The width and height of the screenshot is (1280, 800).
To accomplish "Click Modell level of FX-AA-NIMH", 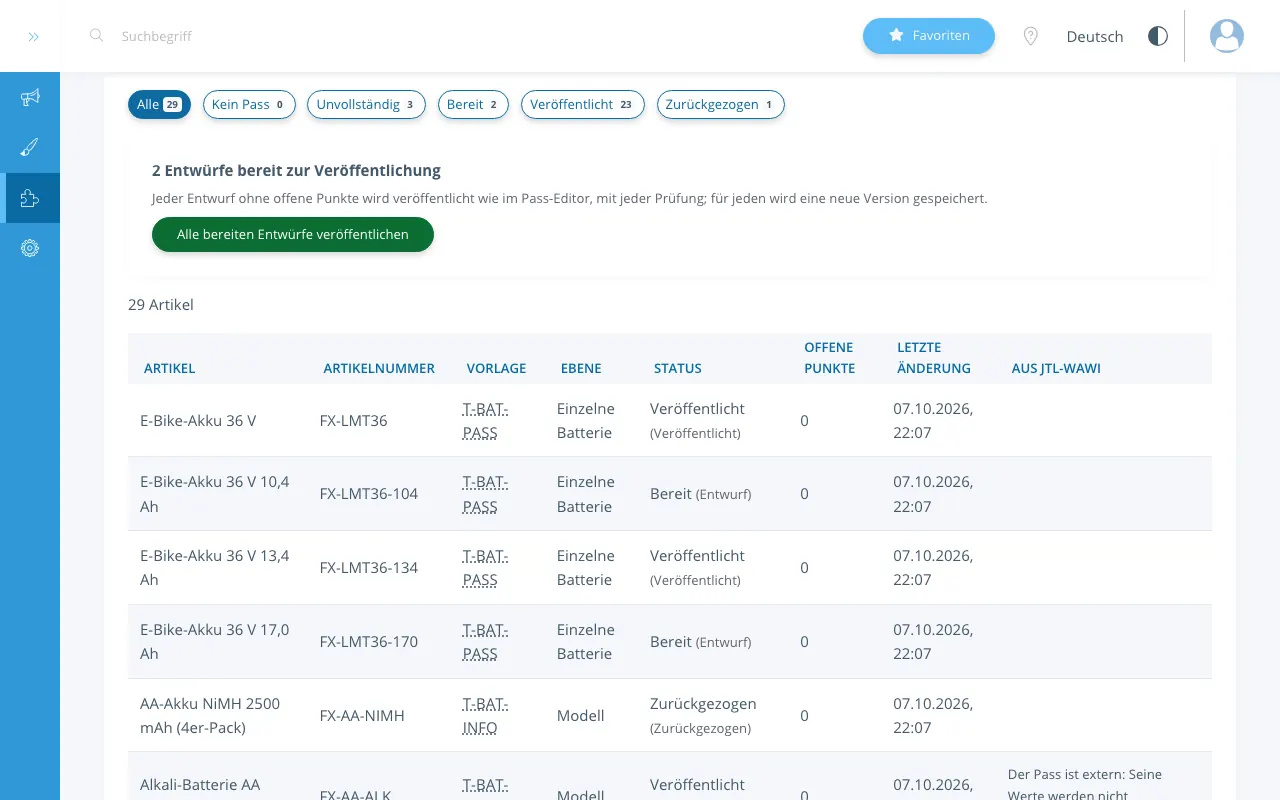I will (581, 715).
